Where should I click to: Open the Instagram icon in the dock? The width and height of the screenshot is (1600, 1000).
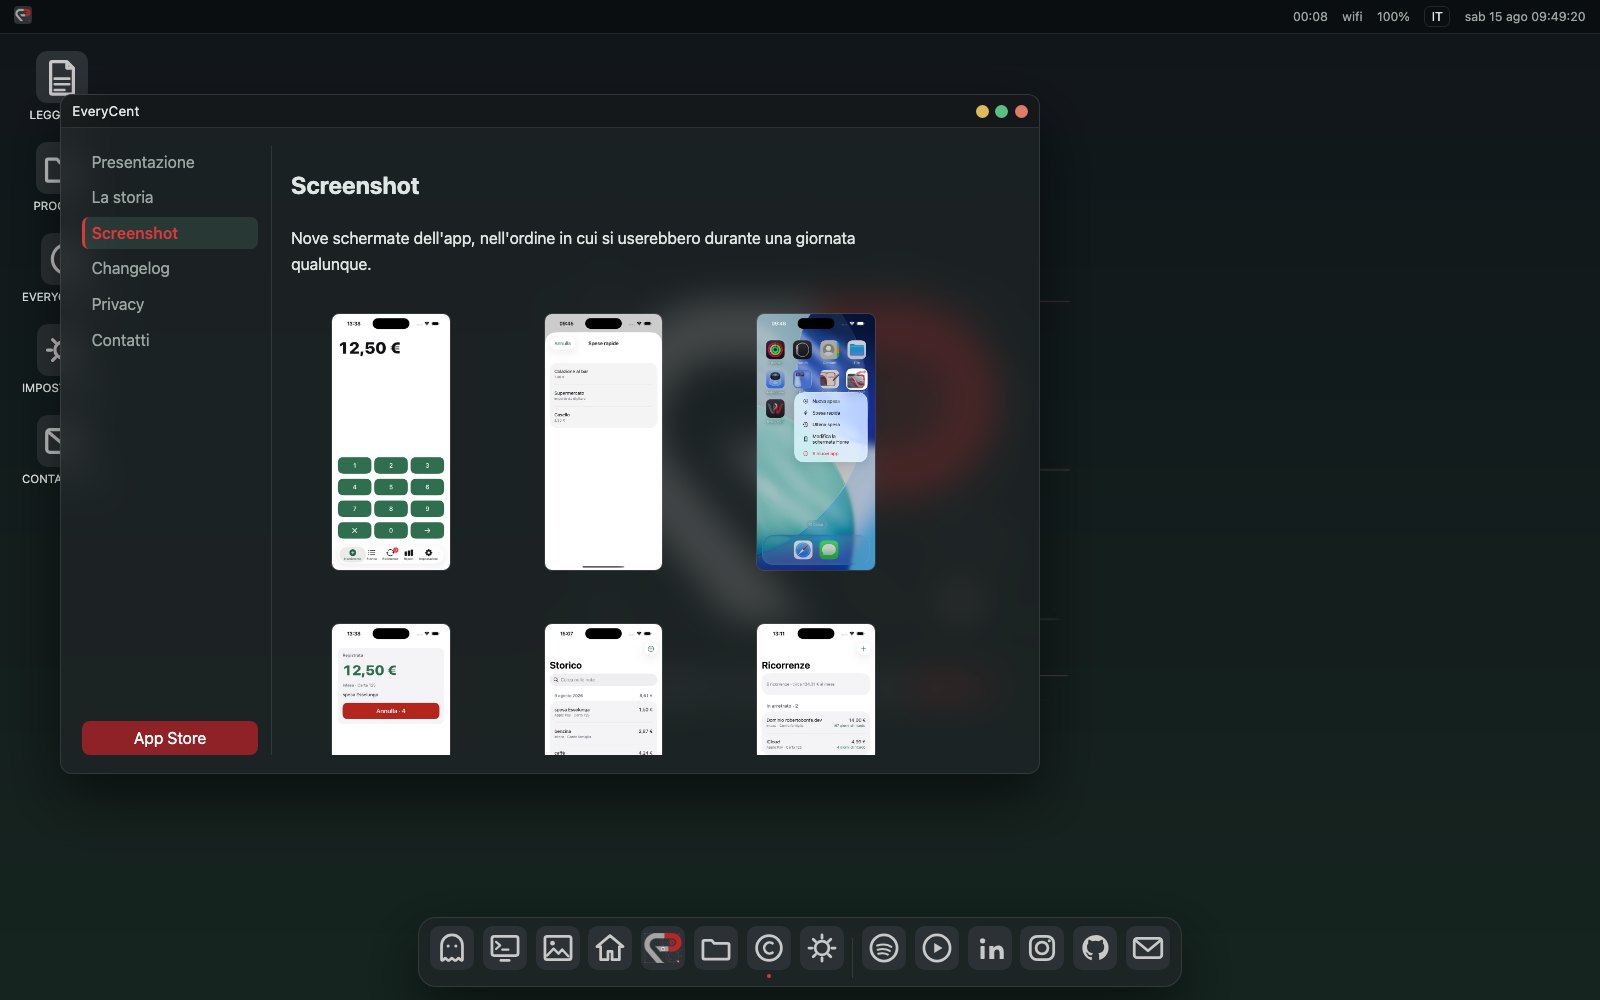pyautogui.click(x=1042, y=948)
